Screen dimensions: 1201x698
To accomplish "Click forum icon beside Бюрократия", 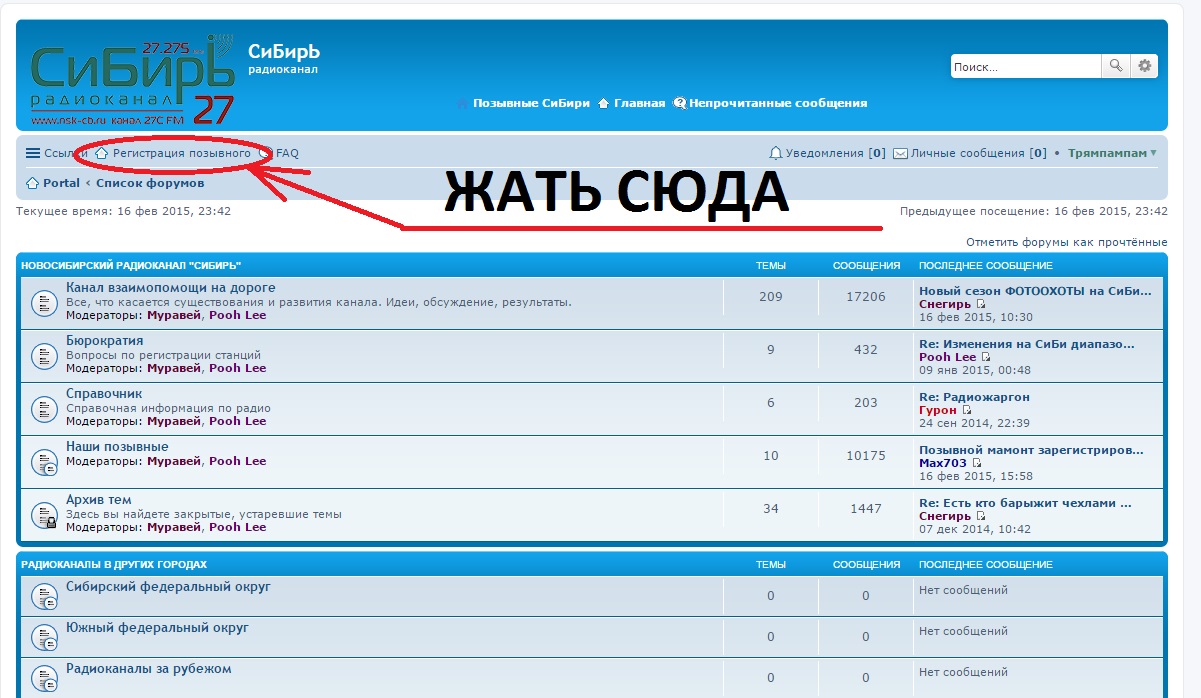I will pyautogui.click(x=44, y=355).
